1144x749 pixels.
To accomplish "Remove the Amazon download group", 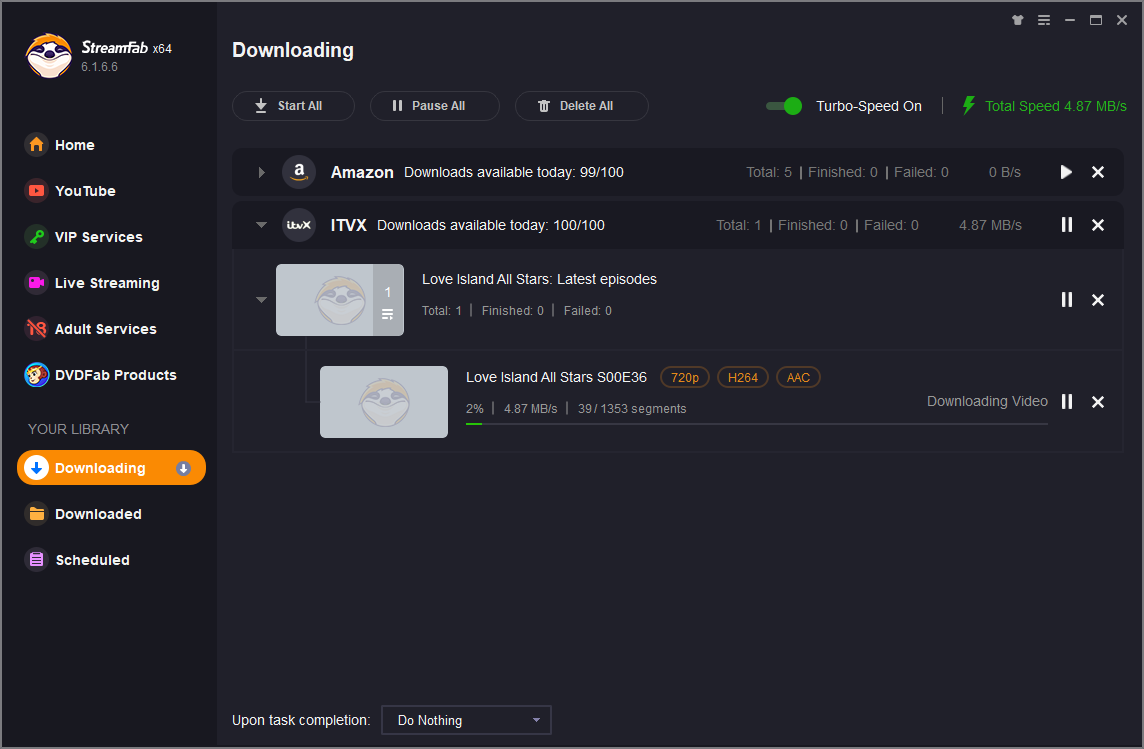I will (1098, 172).
